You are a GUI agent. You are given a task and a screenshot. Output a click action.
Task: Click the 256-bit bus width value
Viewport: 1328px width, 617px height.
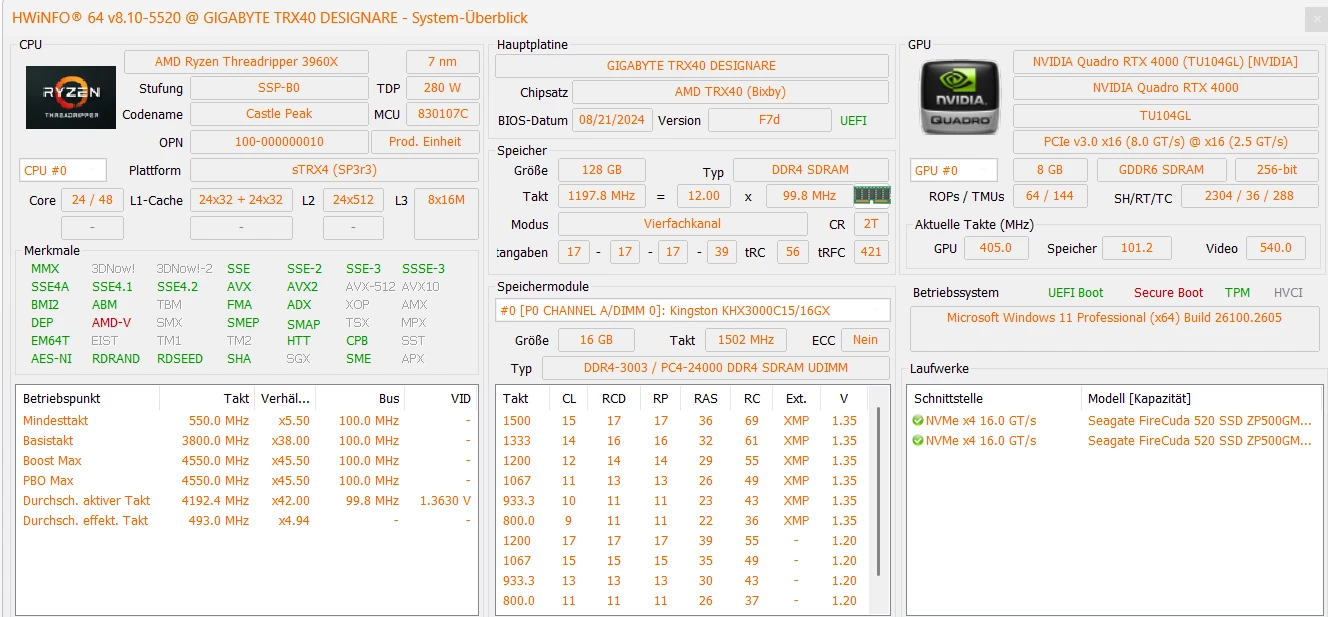[x=1276, y=170]
